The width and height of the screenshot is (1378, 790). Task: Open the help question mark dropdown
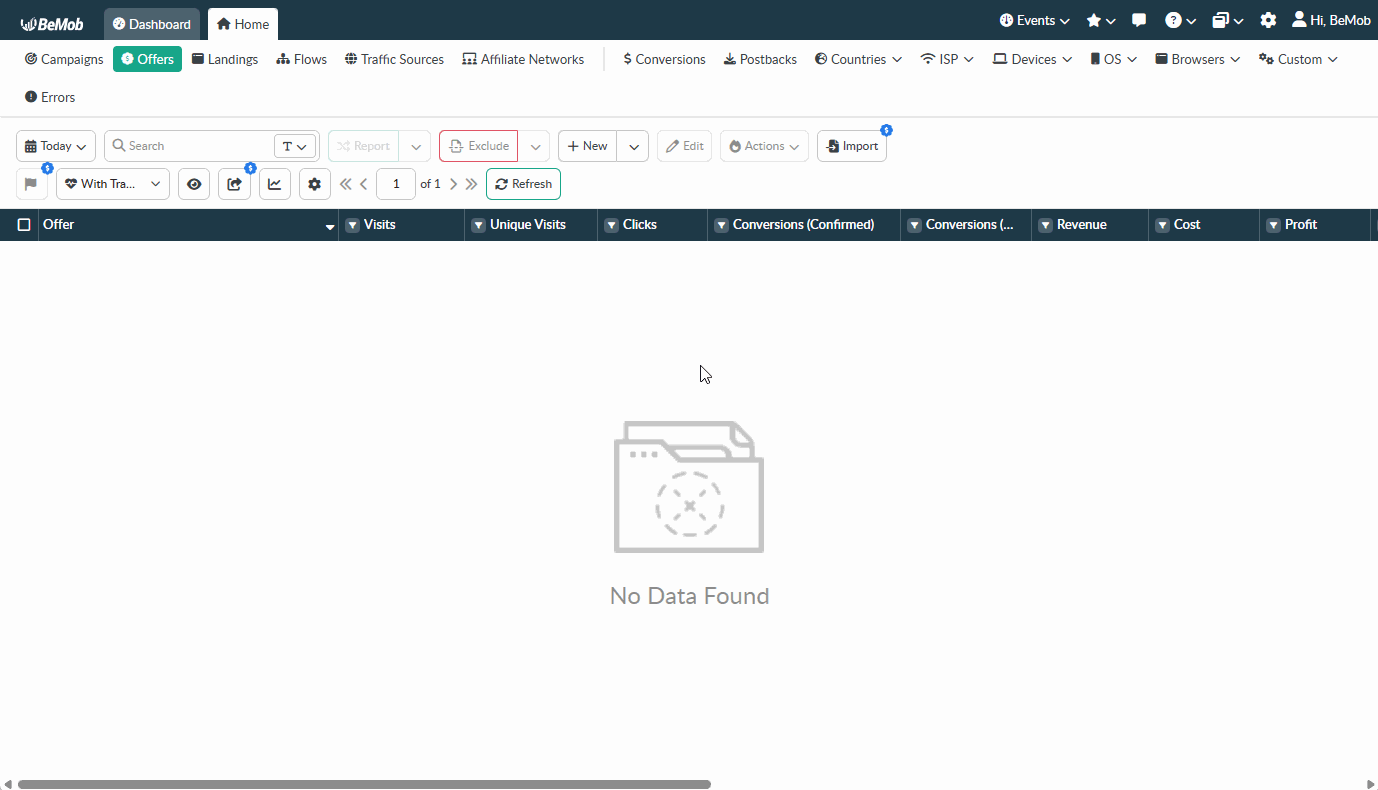tap(1180, 21)
